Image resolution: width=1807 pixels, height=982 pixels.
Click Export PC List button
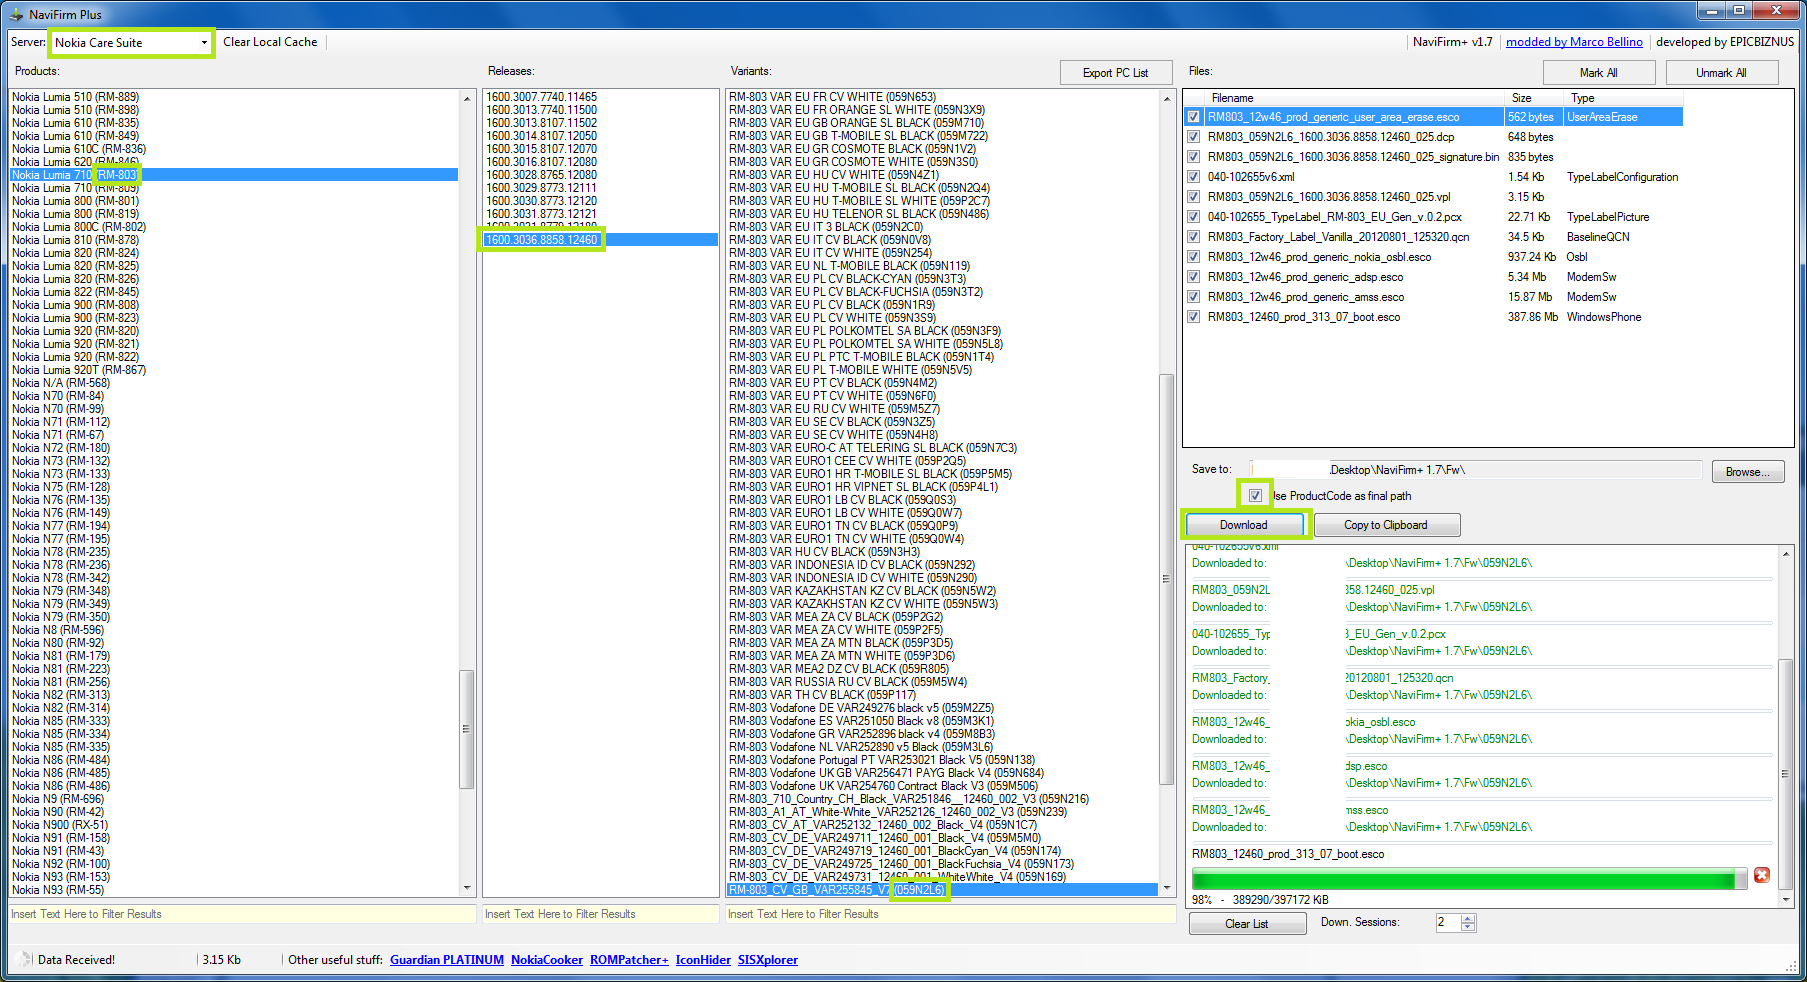(1115, 73)
